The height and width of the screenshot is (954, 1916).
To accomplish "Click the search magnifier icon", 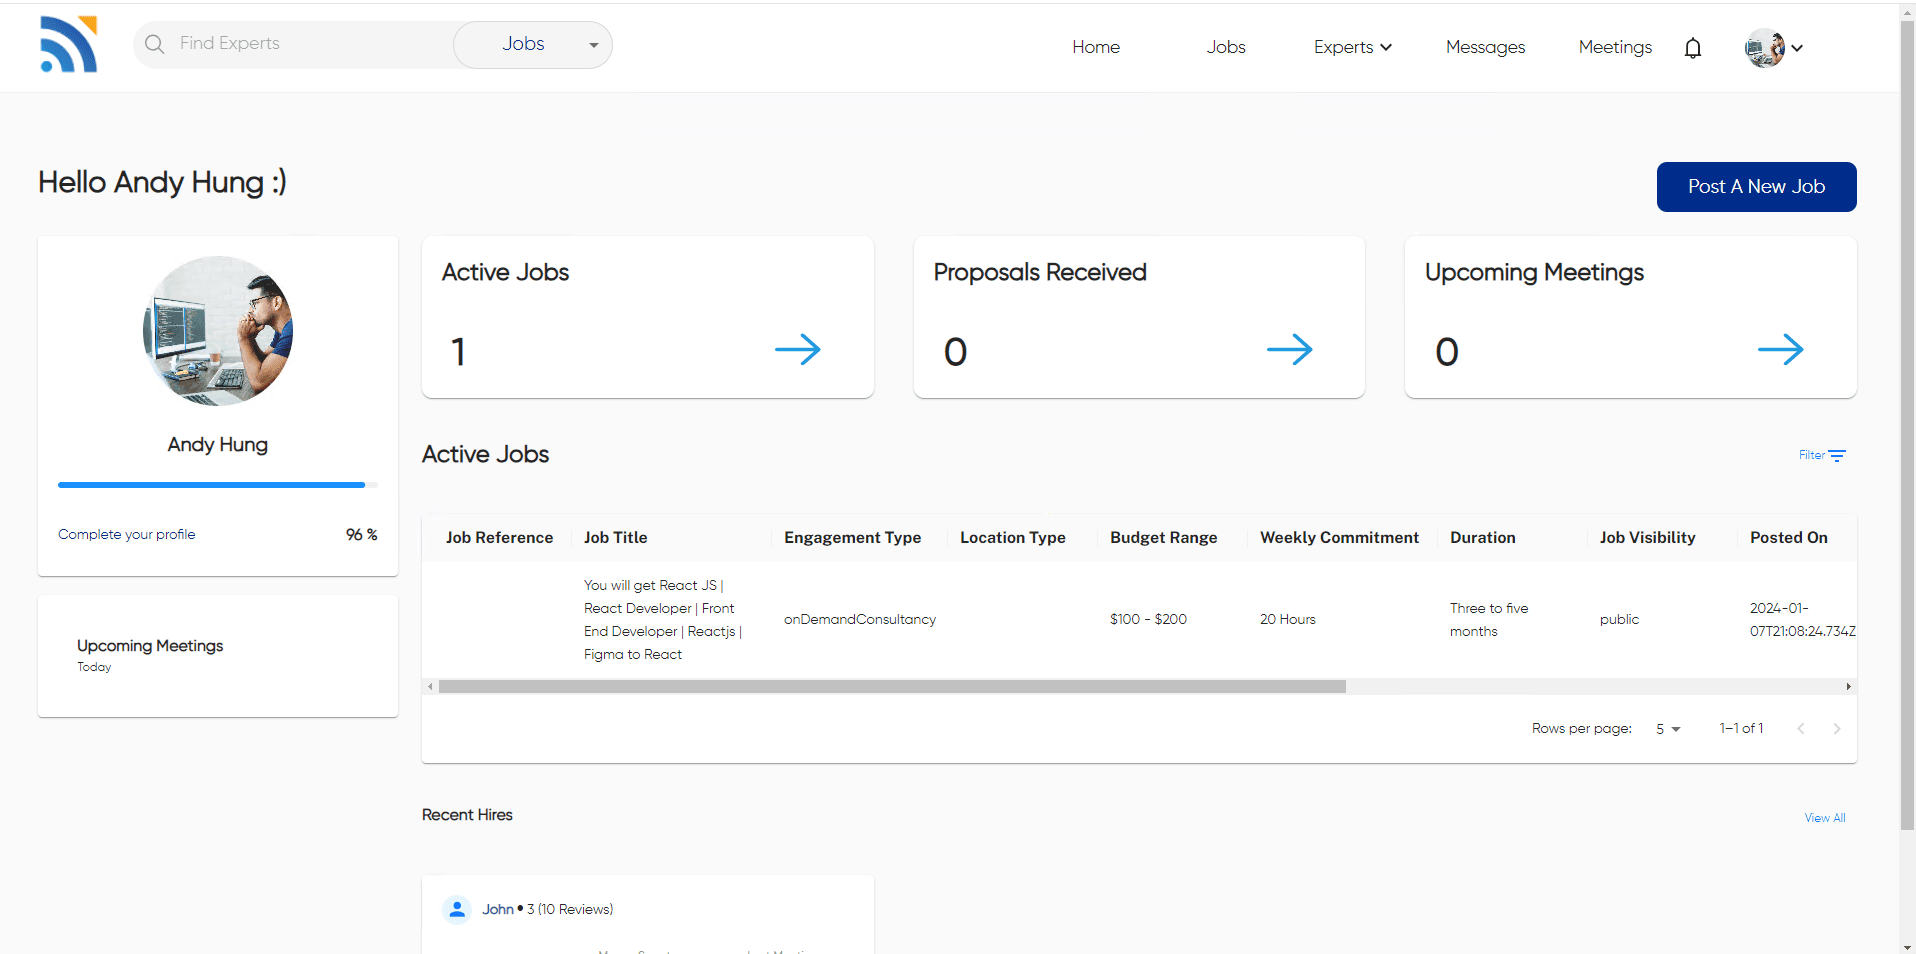I will [154, 44].
